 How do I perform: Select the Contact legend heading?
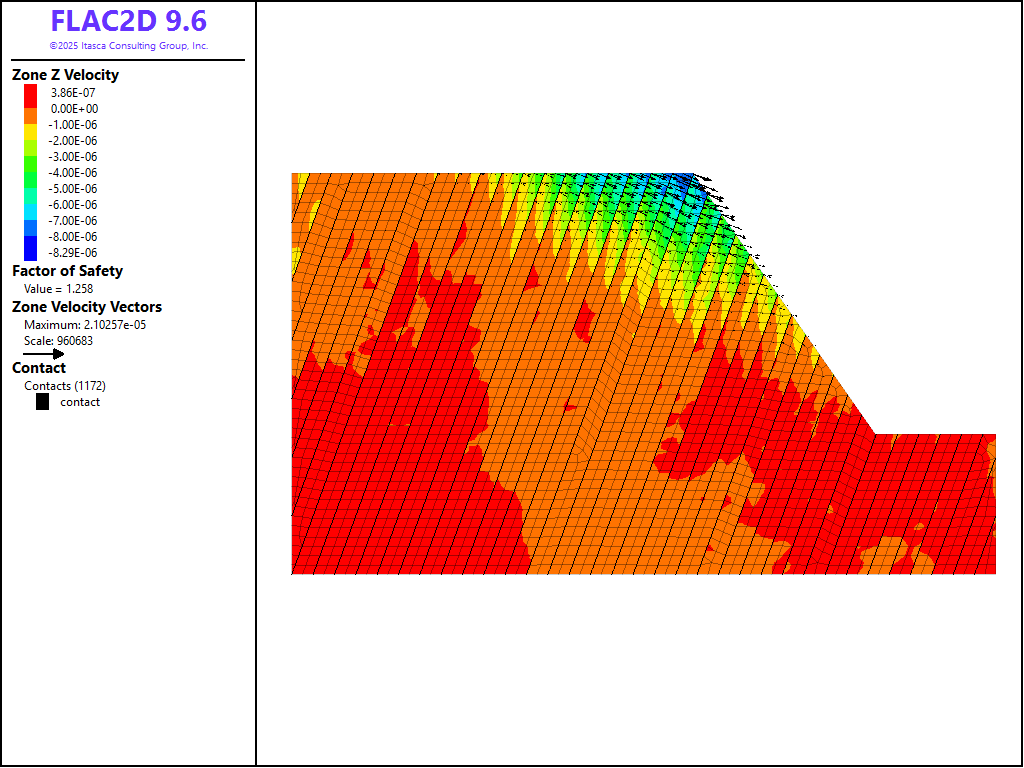coord(39,368)
